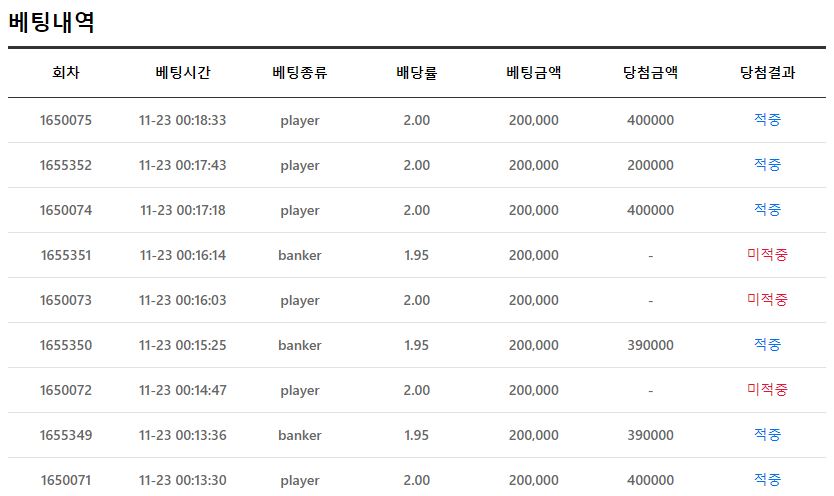The height and width of the screenshot is (496, 834).
Task: Click the 미적중 result for round 1655351
Action: (767, 255)
